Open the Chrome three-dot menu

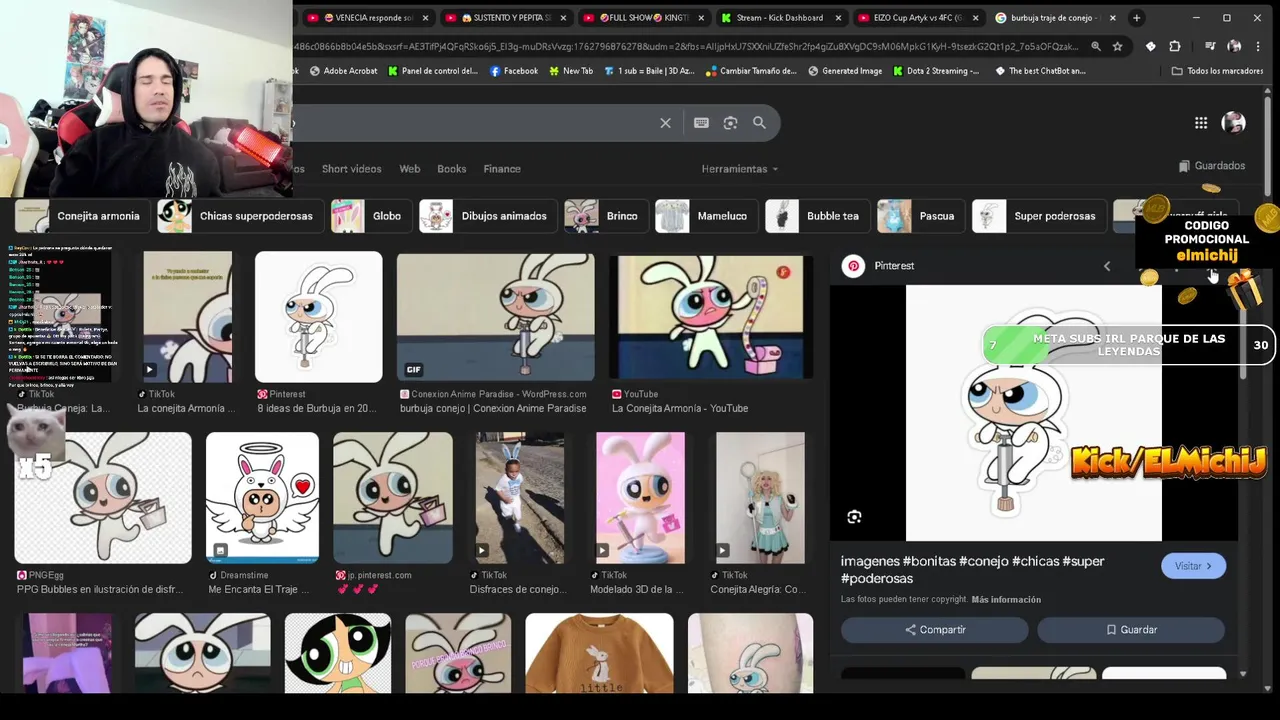tap(1258, 46)
